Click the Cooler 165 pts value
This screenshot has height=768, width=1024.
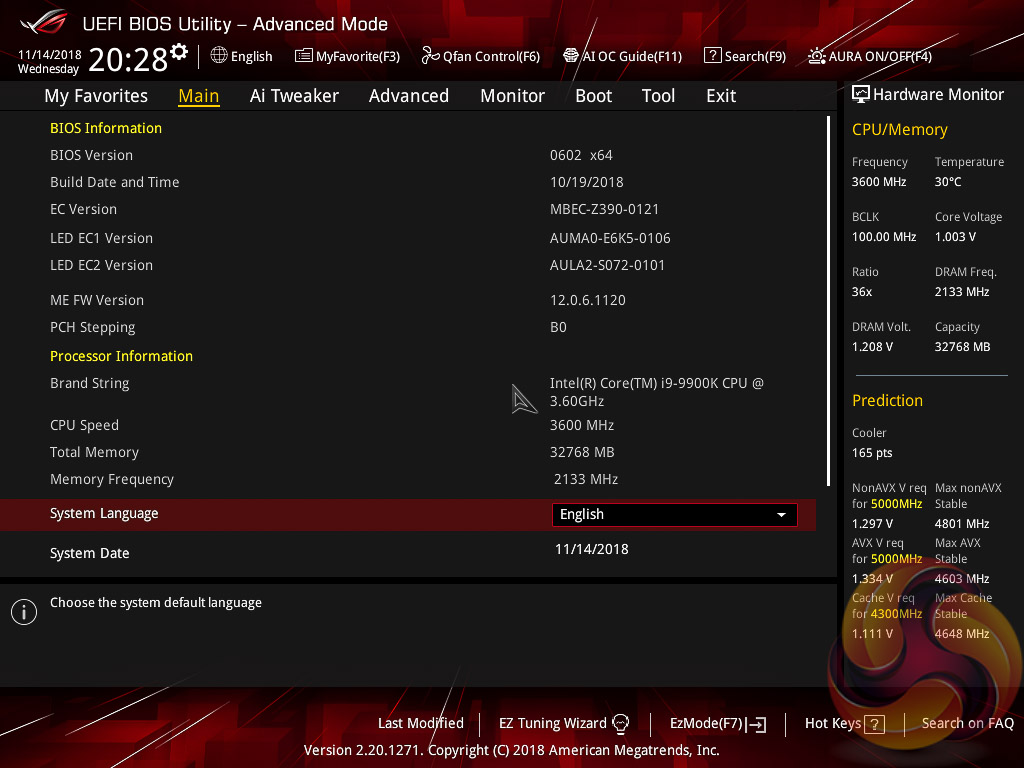[x=872, y=453]
